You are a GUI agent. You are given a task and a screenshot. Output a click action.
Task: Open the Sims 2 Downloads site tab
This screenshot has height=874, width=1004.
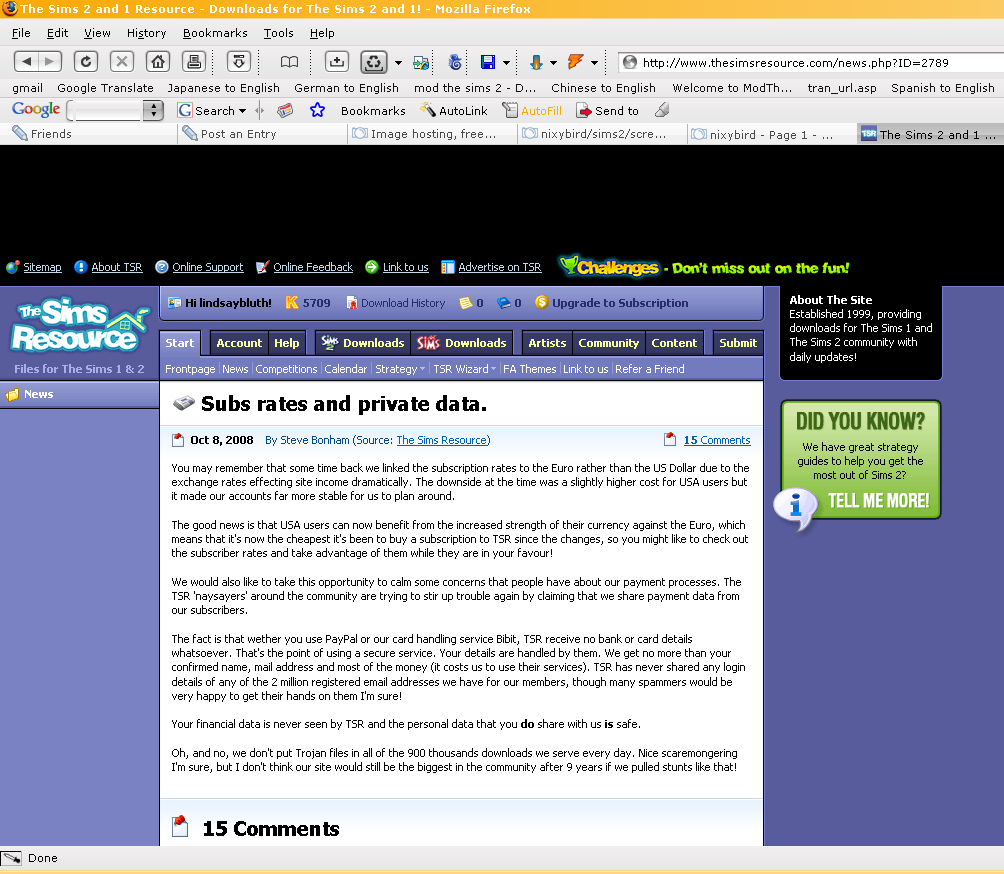click(x=363, y=343)
